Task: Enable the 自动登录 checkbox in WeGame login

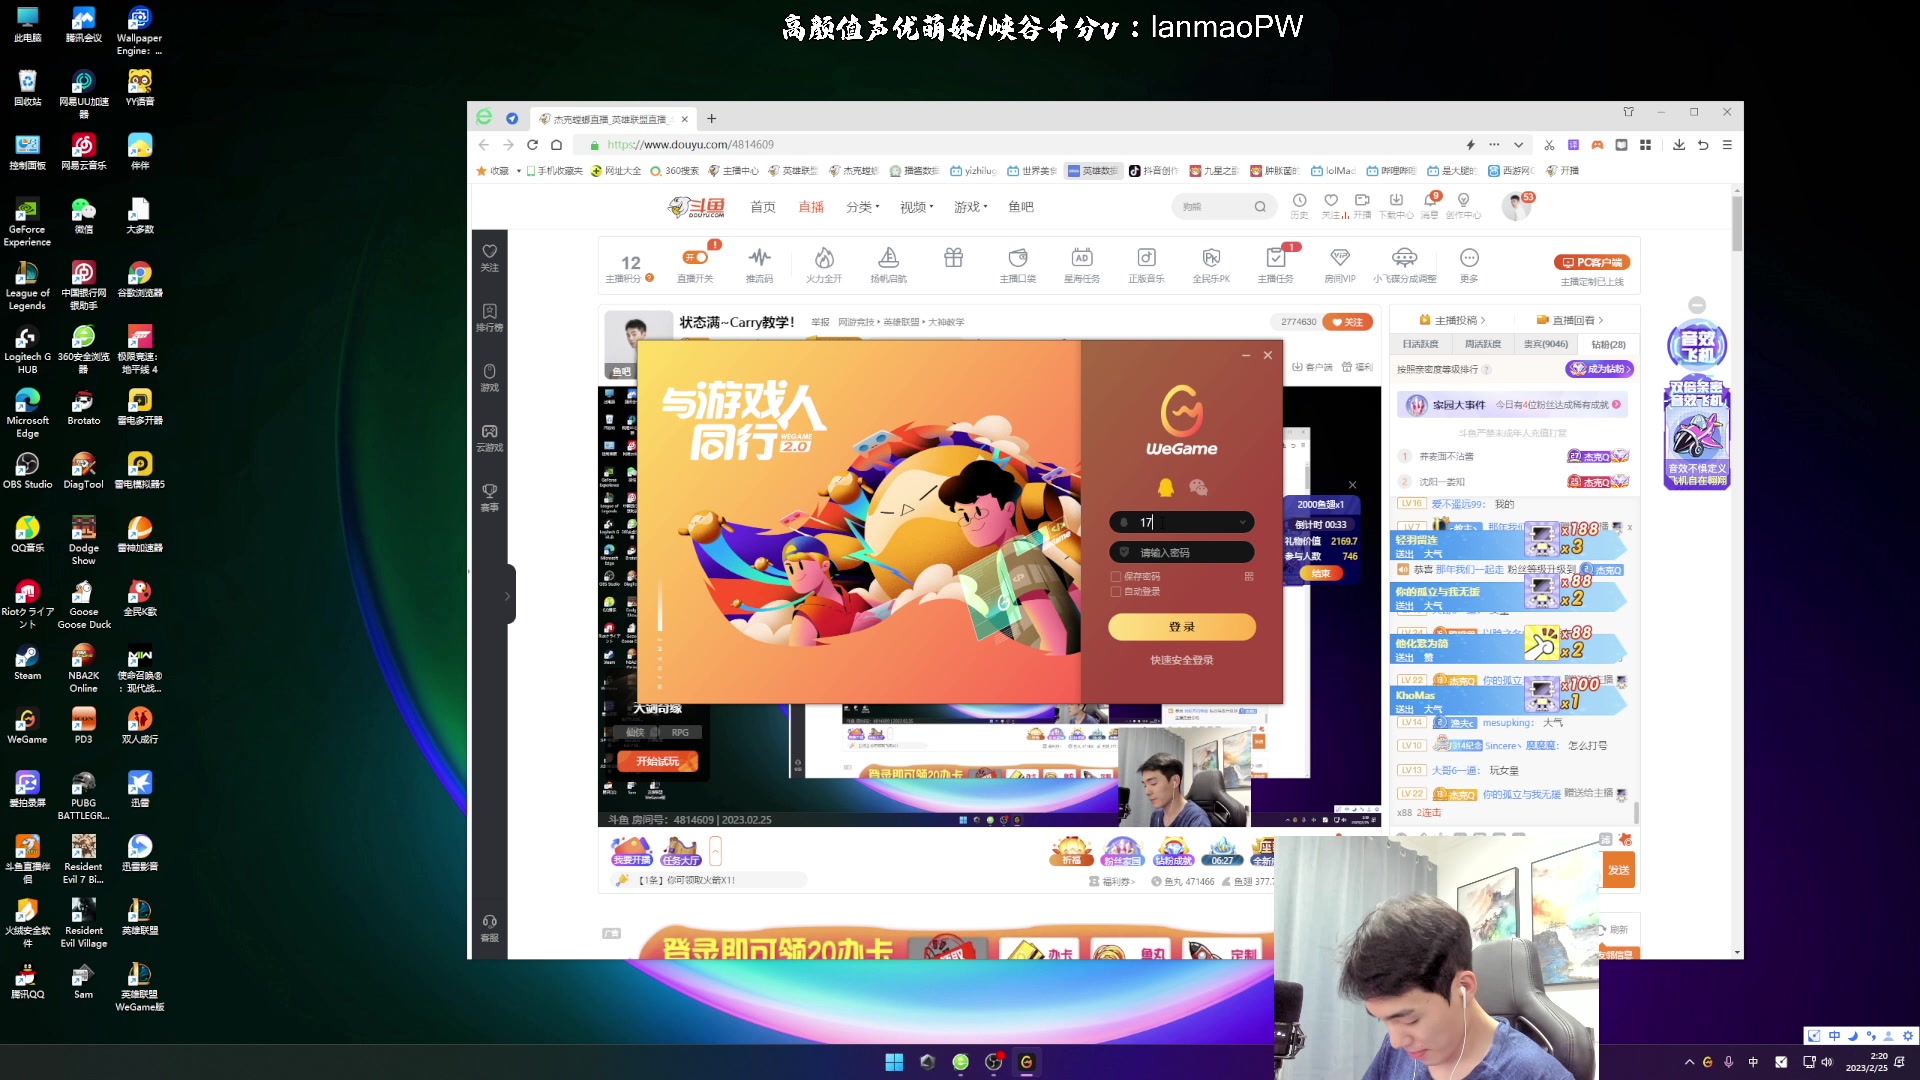Action: (1116, 591)
